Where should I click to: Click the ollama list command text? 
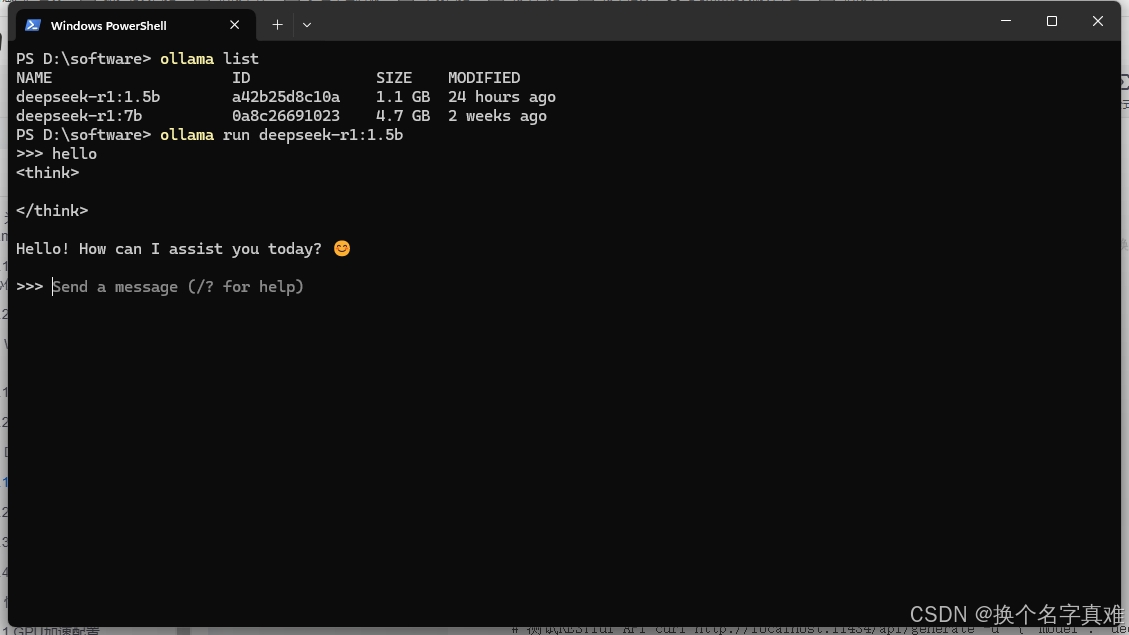[x=209, y=58]
